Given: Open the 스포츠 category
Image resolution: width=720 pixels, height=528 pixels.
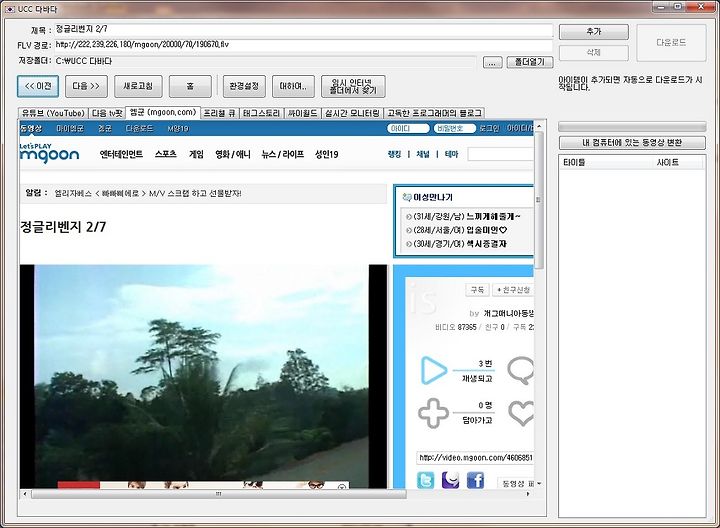Looking at the screenshot, I should [x=166, y=154].
